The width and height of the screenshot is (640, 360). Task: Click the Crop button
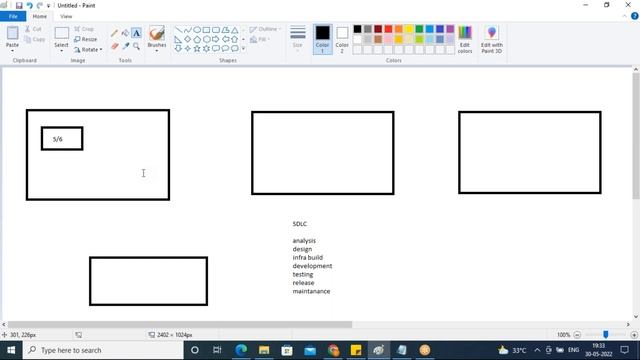[84, 29]
